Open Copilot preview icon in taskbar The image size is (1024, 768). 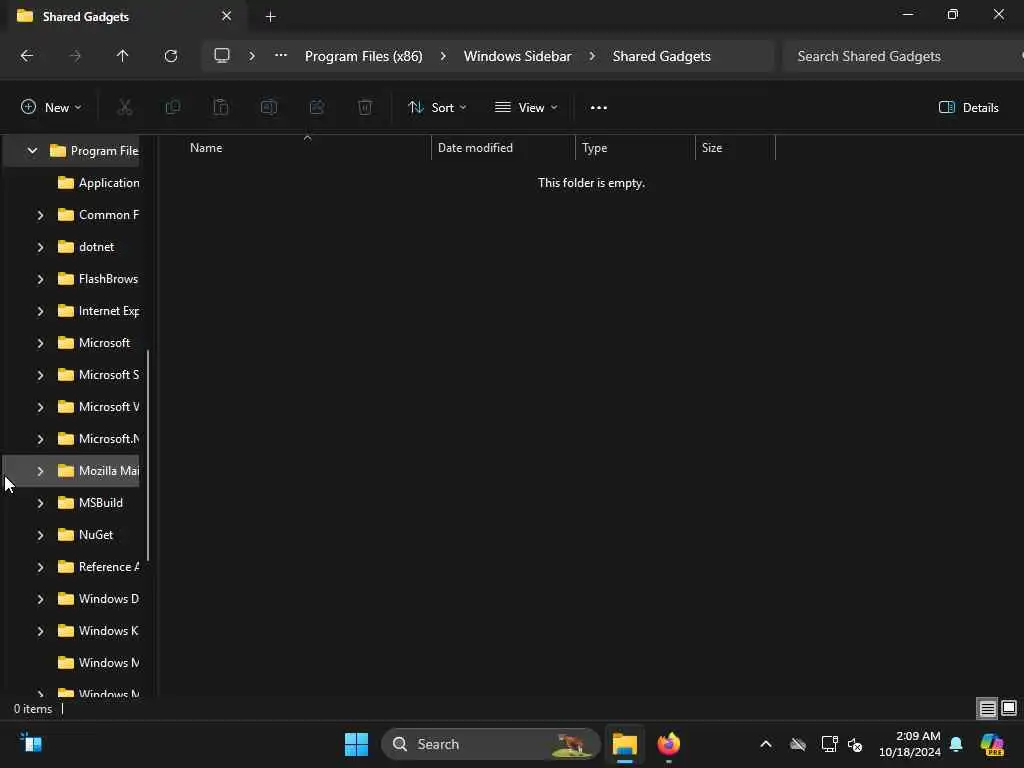pyautogui.click(x=992, y=744)
